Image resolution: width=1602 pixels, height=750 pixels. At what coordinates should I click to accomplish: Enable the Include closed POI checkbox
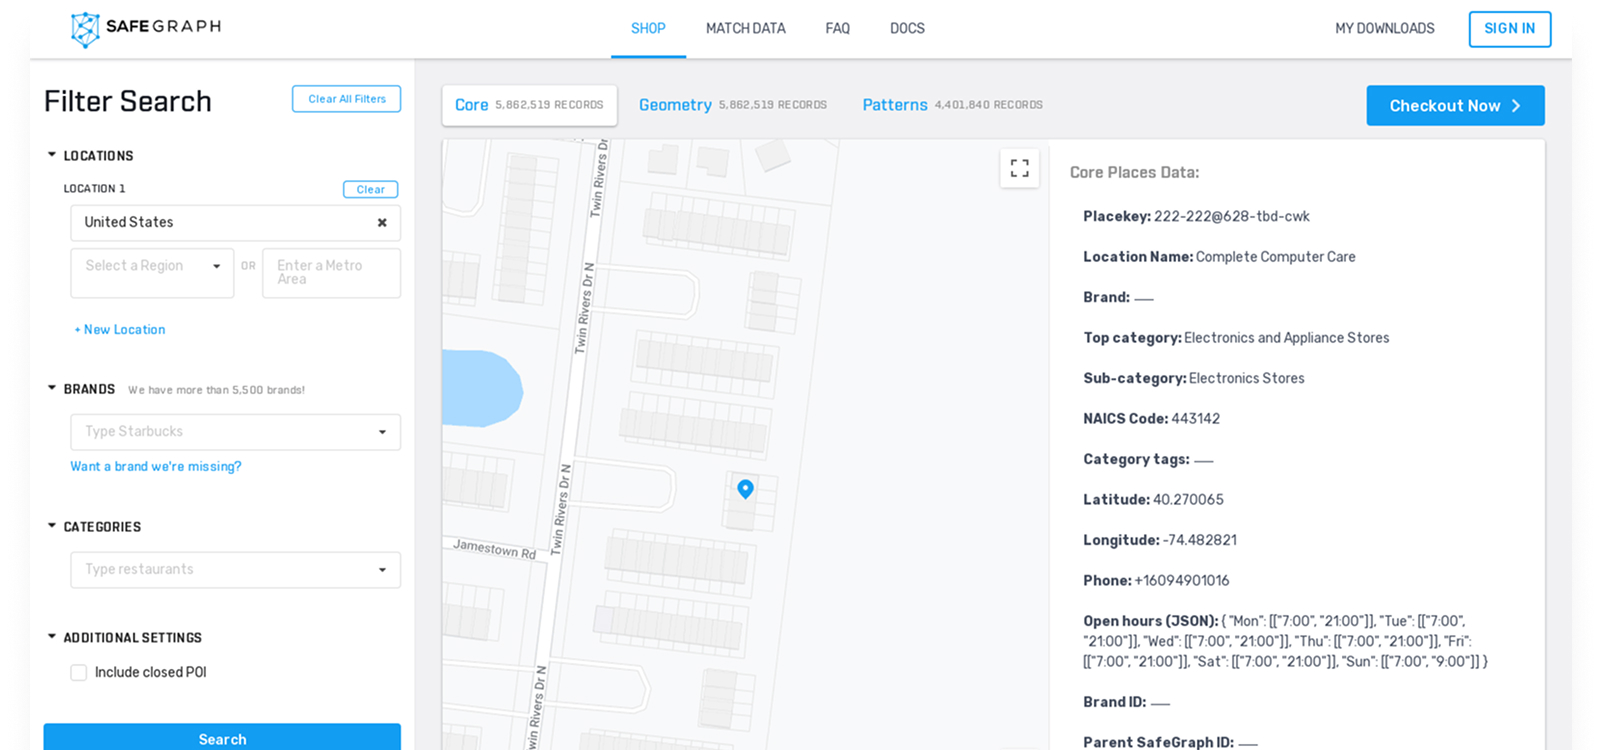(x=79, y=673)
